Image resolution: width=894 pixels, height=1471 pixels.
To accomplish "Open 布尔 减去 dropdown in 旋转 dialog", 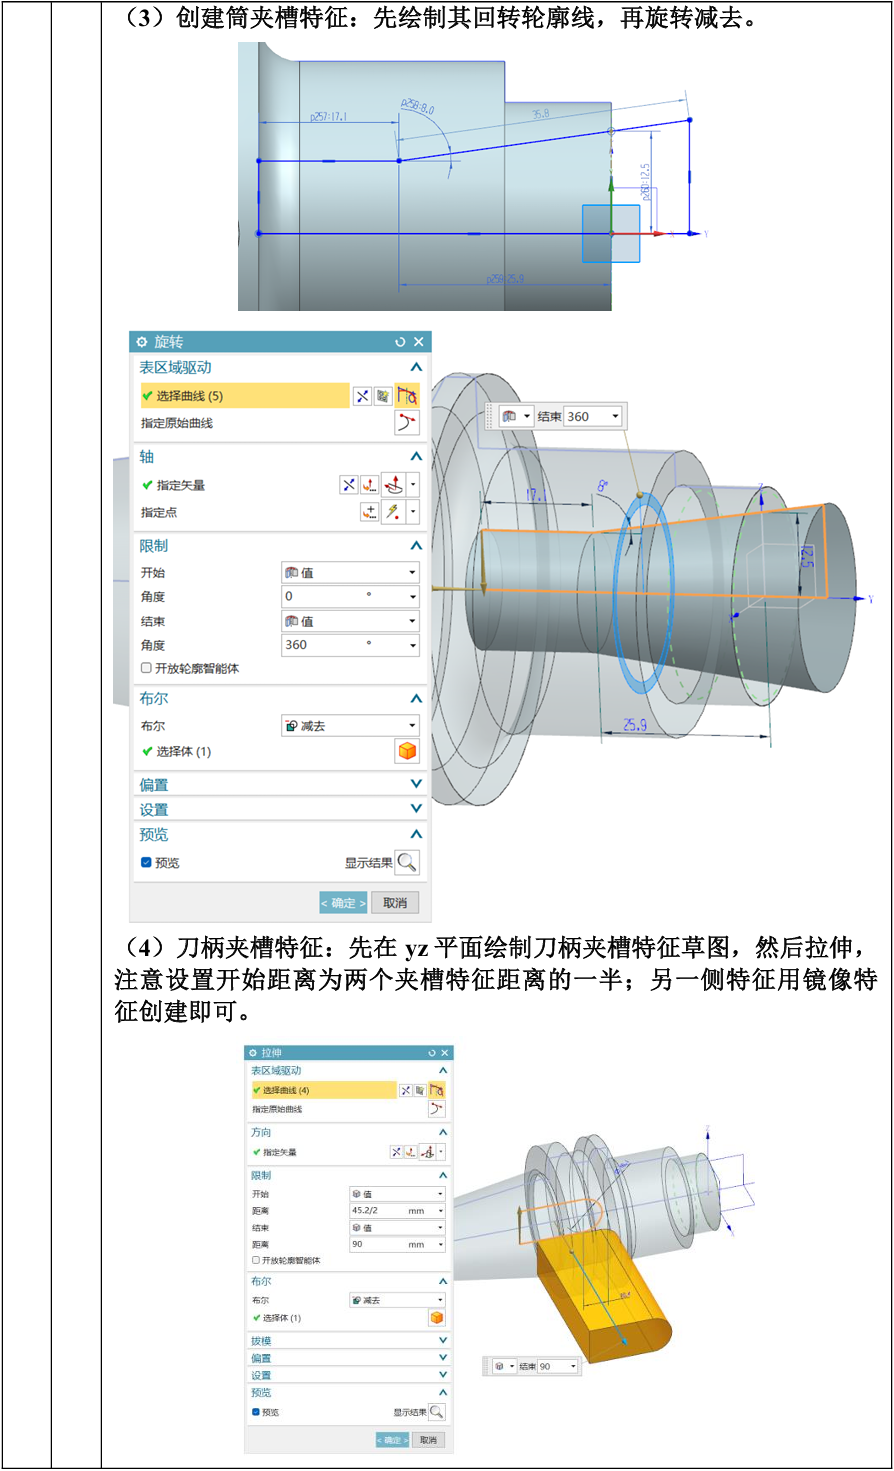I will point(350,726).
